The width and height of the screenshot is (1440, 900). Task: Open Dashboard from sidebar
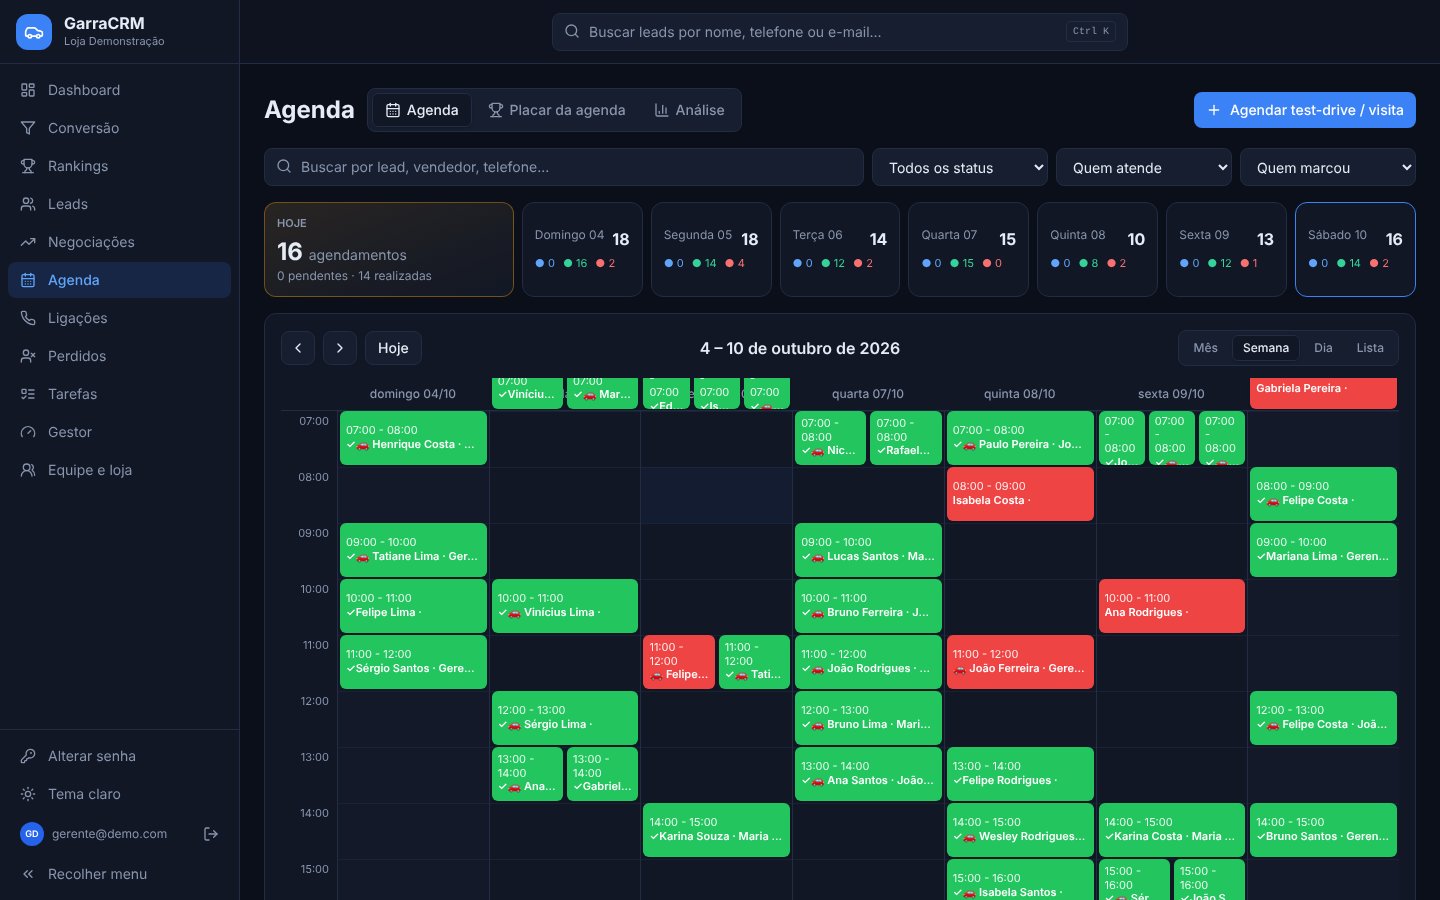coord(119,90)
